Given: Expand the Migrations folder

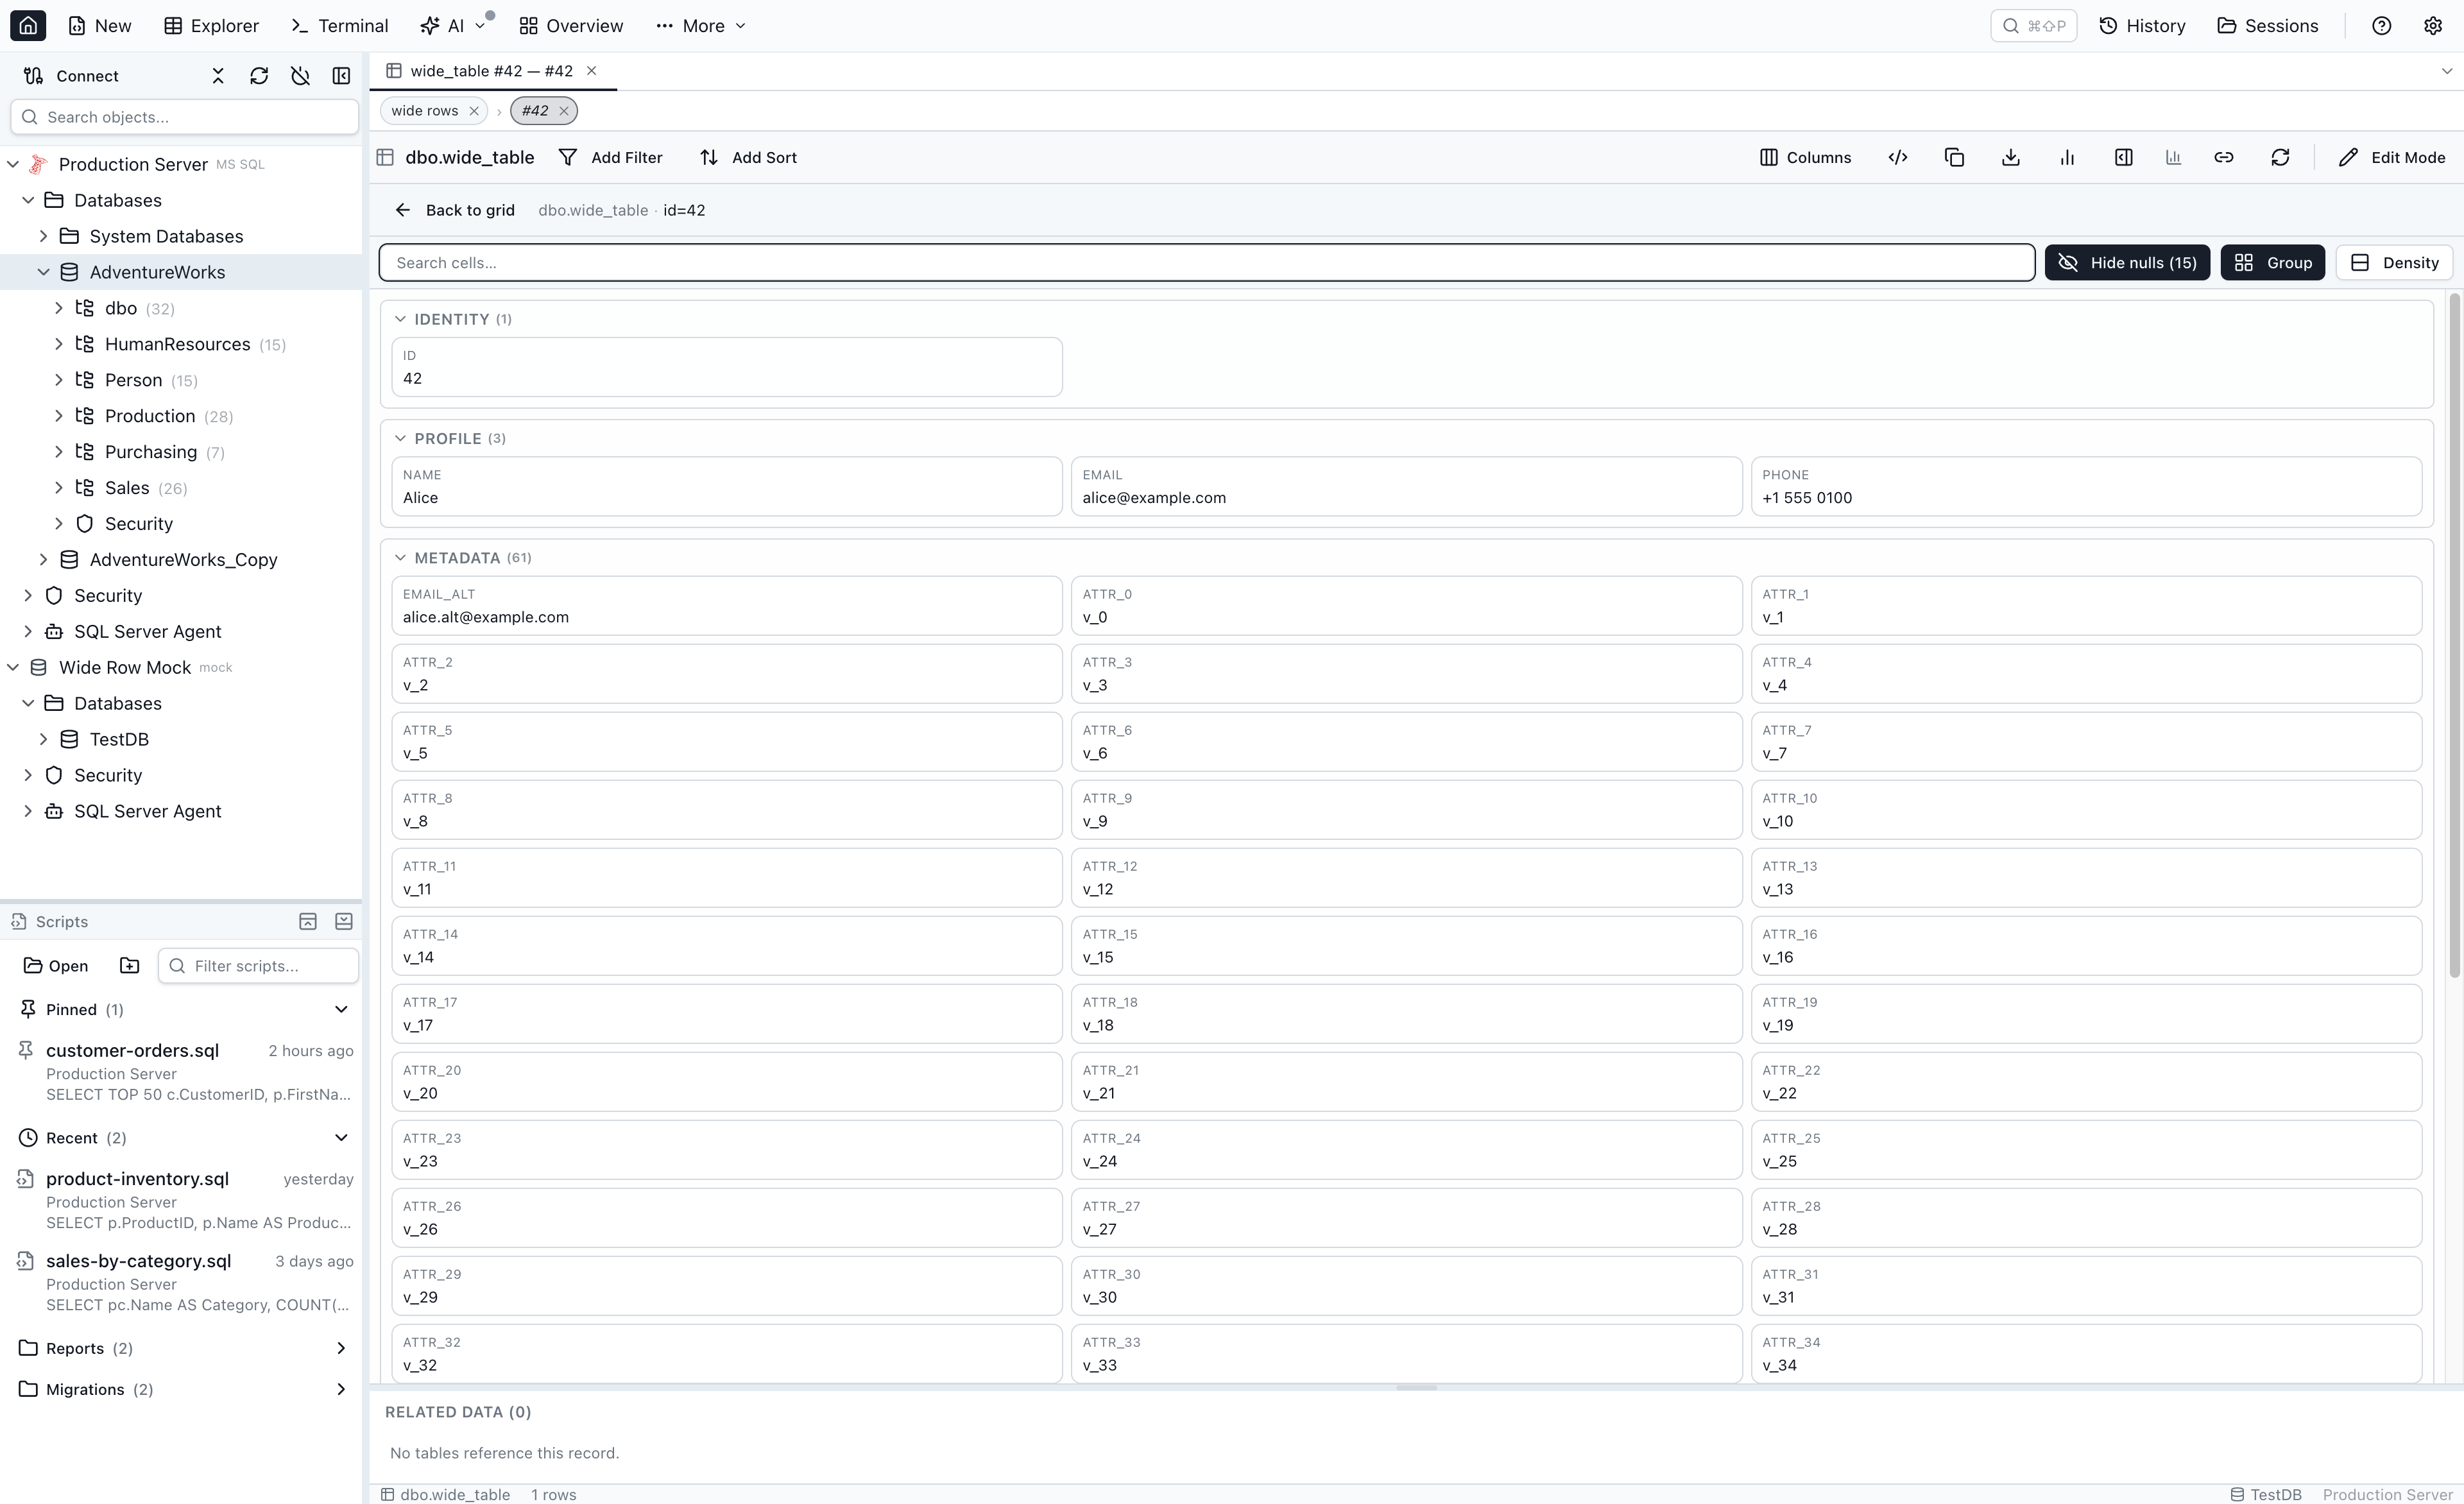Looking at the screenshot, I should (341, 1389).
